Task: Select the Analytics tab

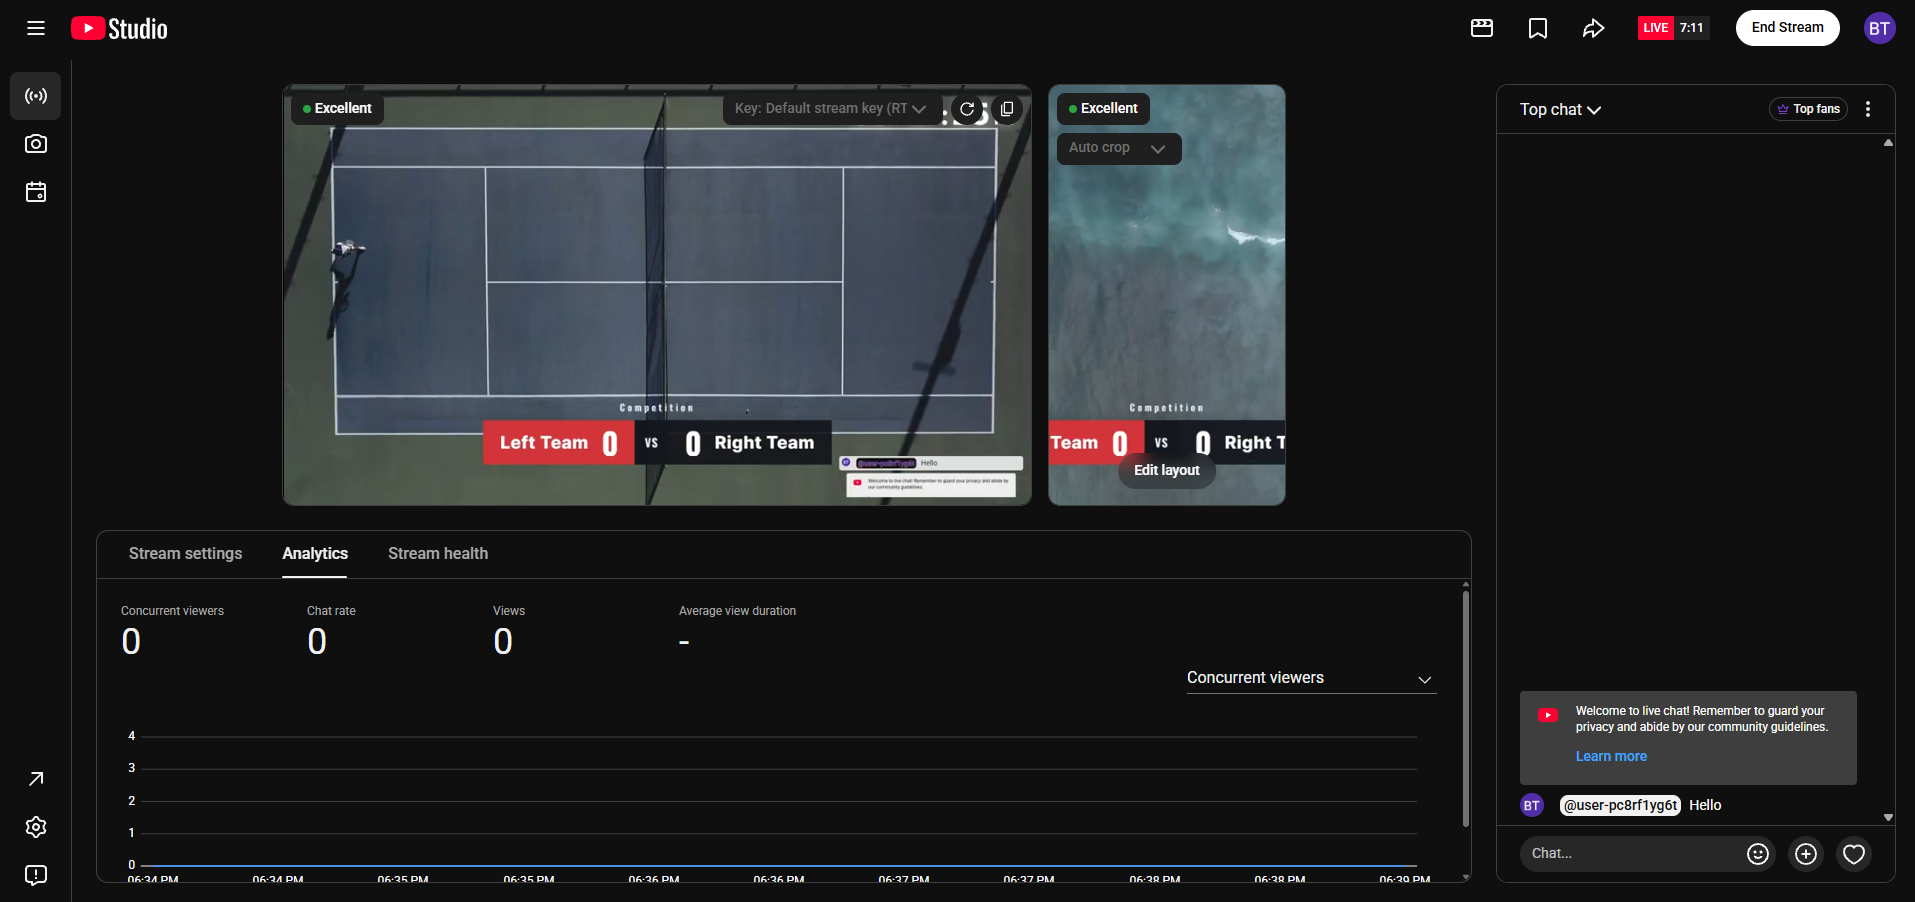Action: point(315,554)
